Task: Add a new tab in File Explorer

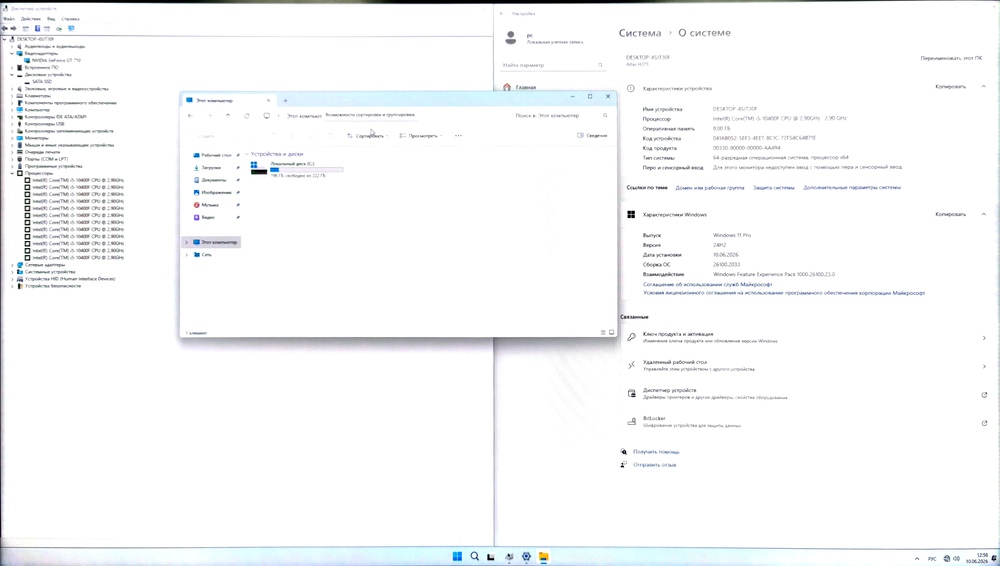Action: click(x=285, y=100)
